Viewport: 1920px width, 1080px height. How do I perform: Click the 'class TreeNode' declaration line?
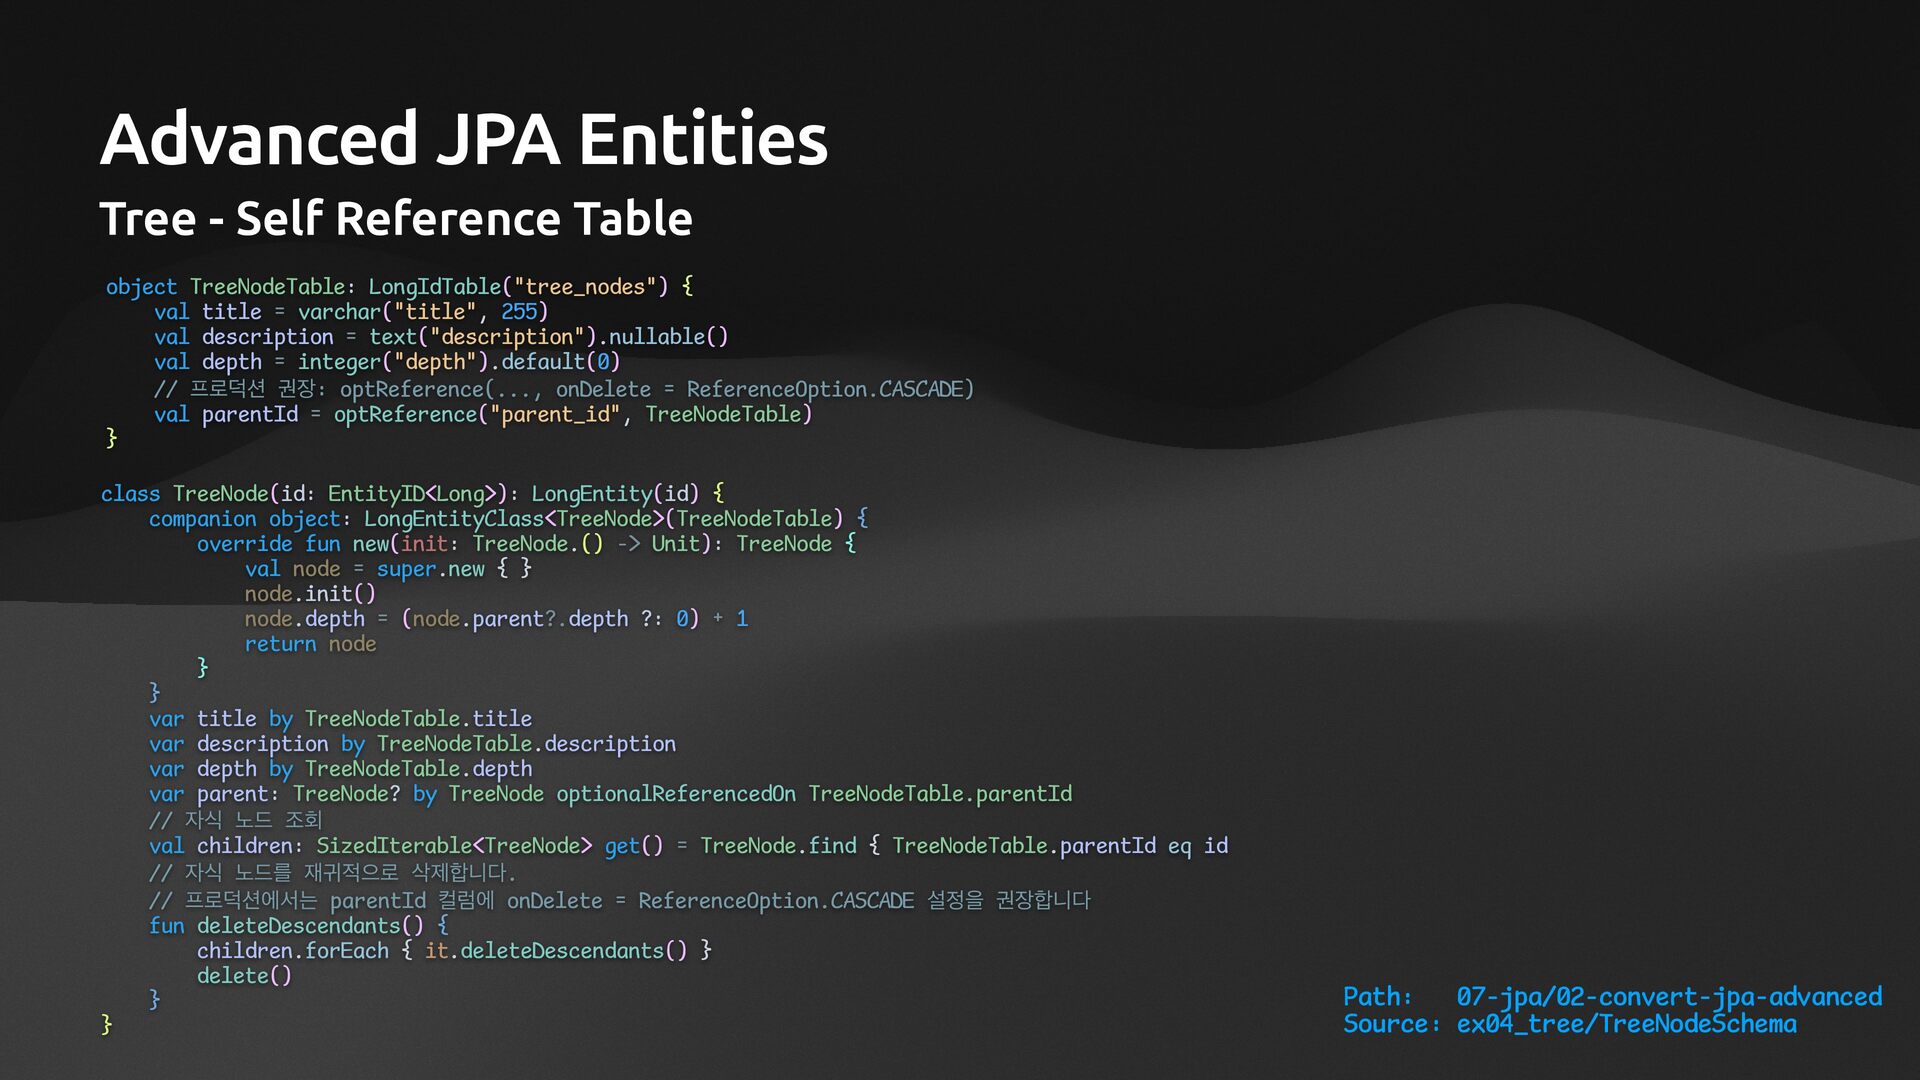[412, 494]
